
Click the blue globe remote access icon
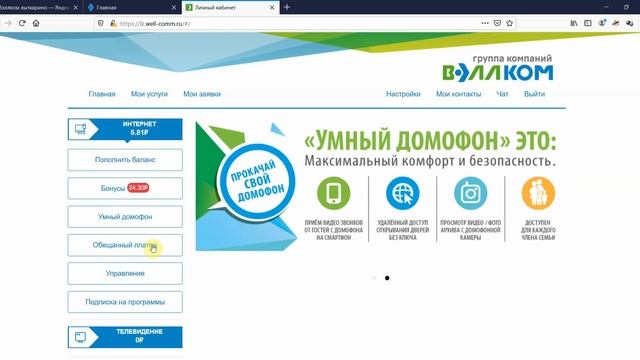402,193
